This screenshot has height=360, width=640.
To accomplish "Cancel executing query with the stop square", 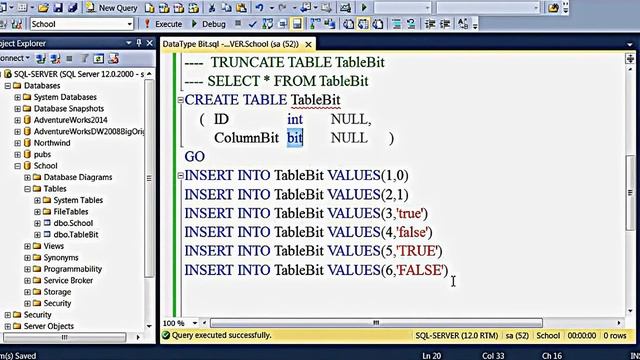I will click(x=238, y=24).
